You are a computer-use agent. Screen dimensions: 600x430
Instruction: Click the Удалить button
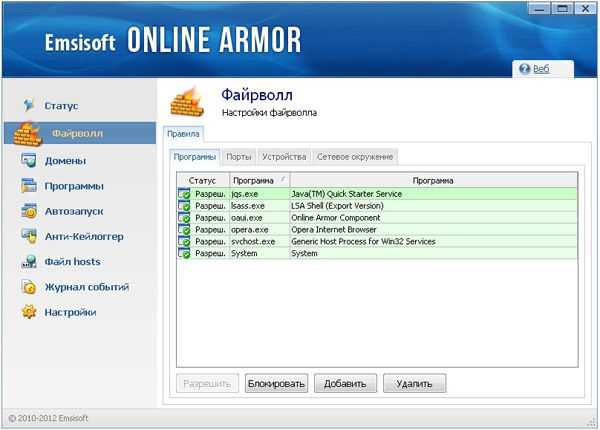pos(414,383)
